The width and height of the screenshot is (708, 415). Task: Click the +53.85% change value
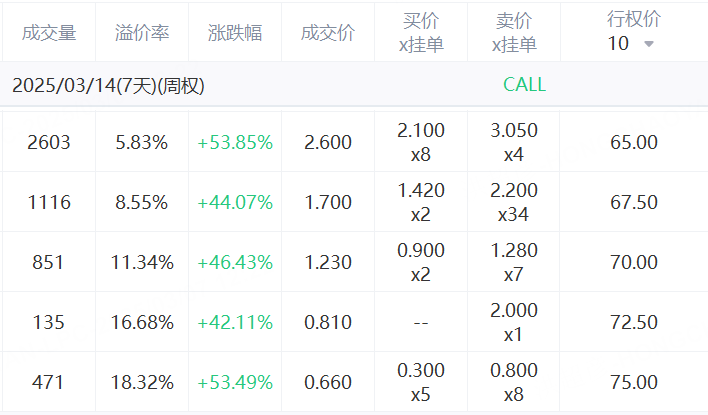(x=235, y=142)
